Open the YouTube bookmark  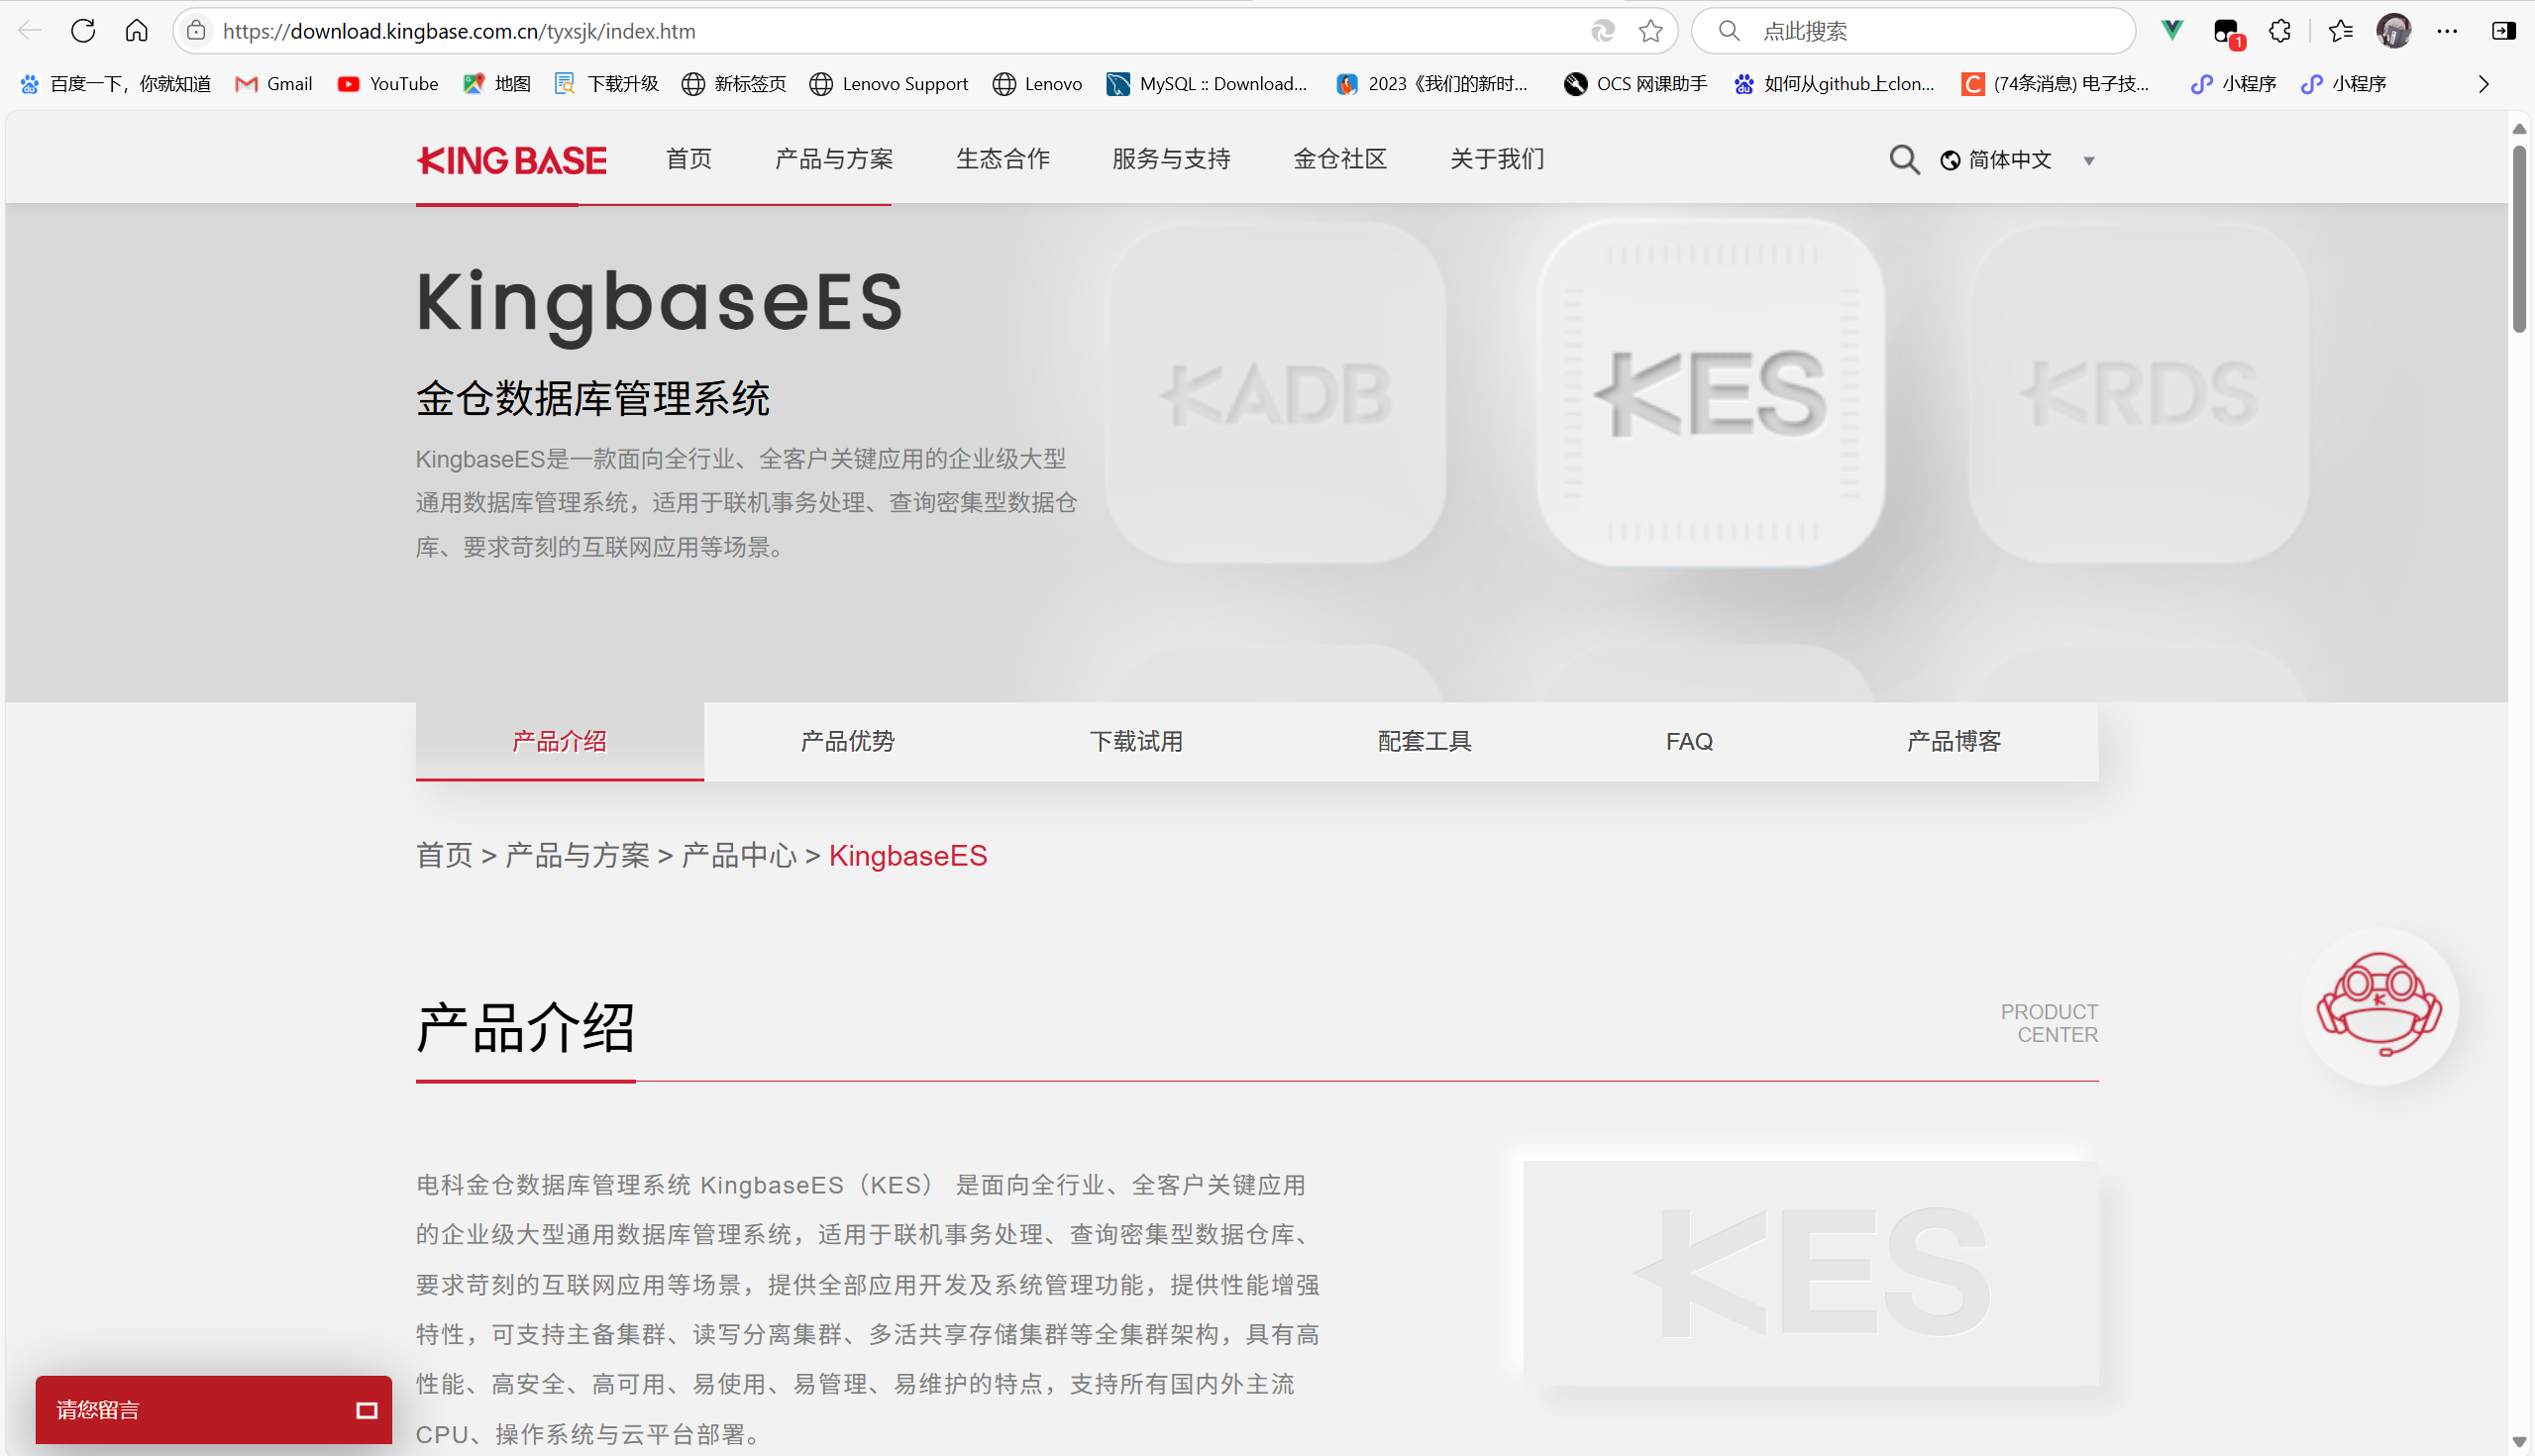coord(388,84)
